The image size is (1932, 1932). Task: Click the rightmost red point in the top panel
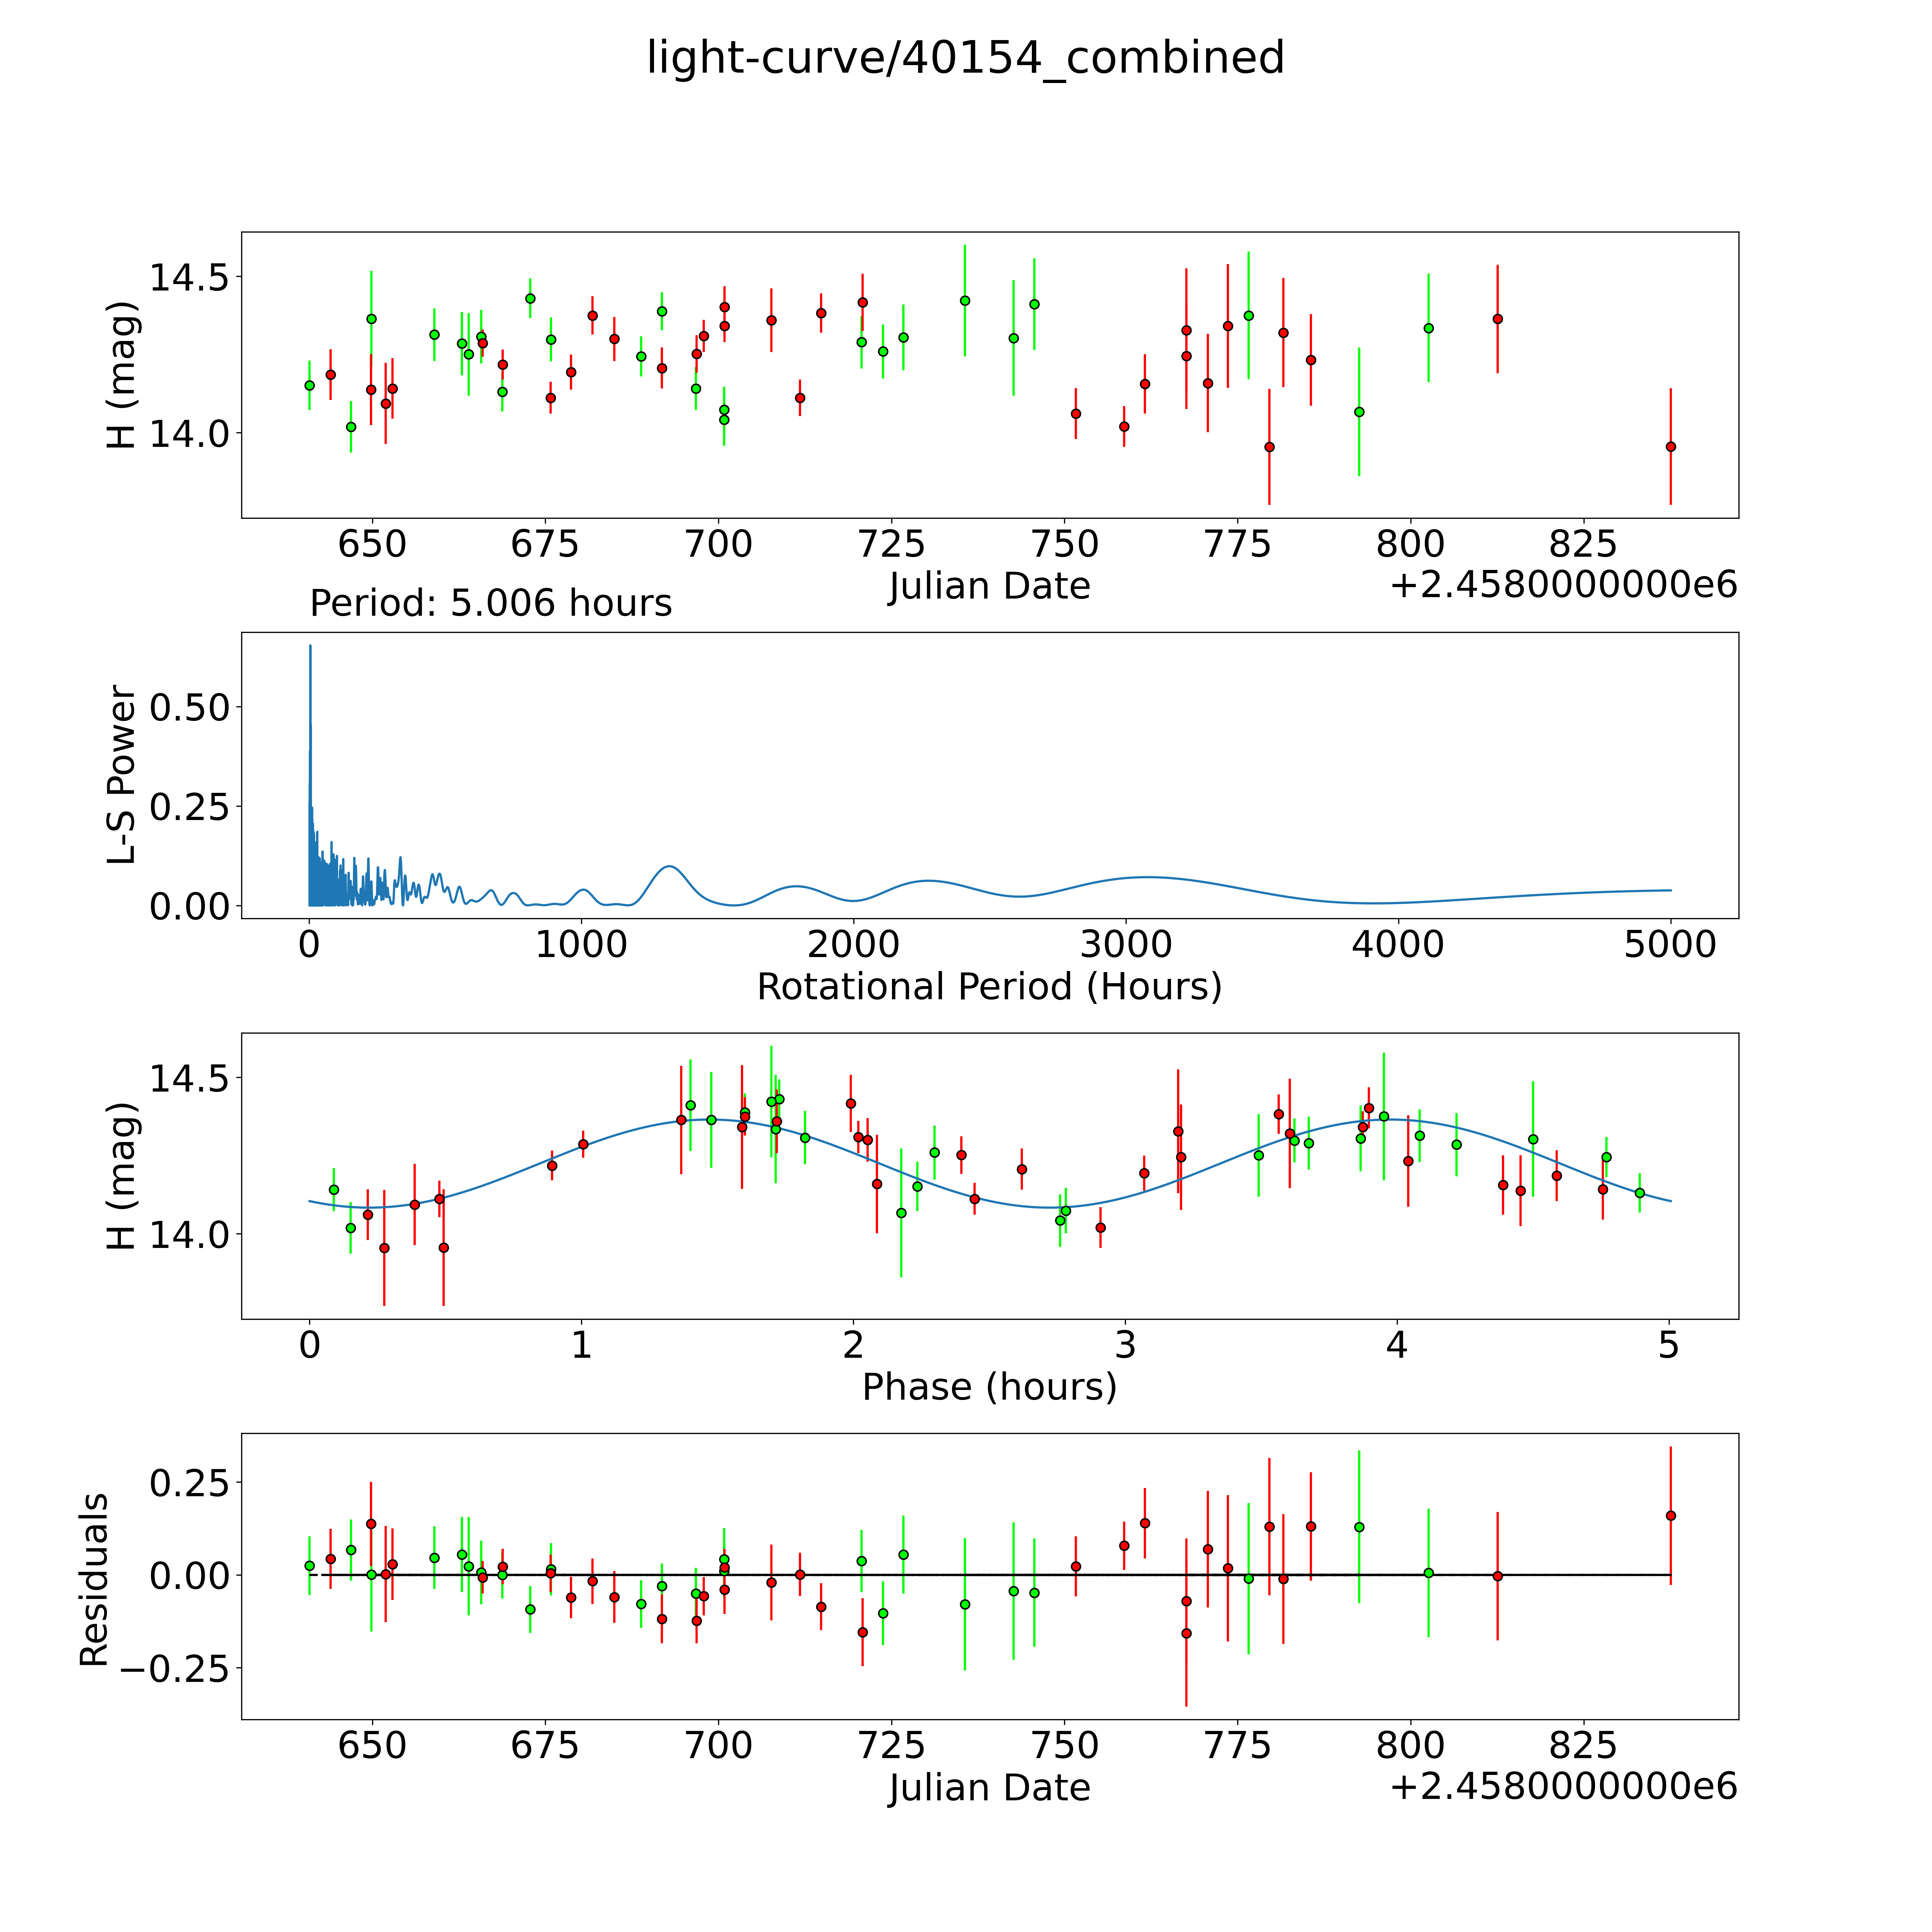coord(1670,447)
